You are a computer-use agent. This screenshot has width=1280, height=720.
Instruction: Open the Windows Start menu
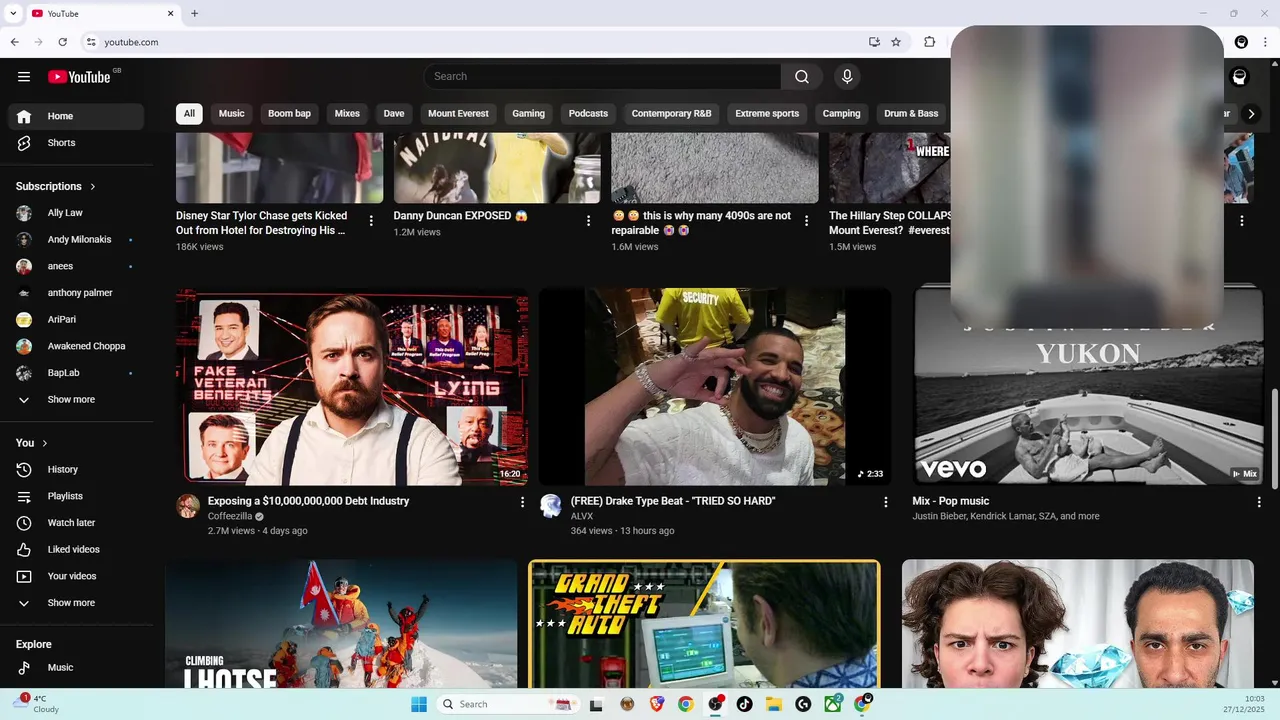[x=419, y=704]
